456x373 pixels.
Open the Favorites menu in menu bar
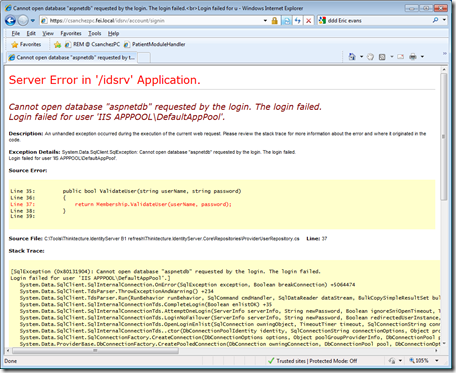(71, 33)
